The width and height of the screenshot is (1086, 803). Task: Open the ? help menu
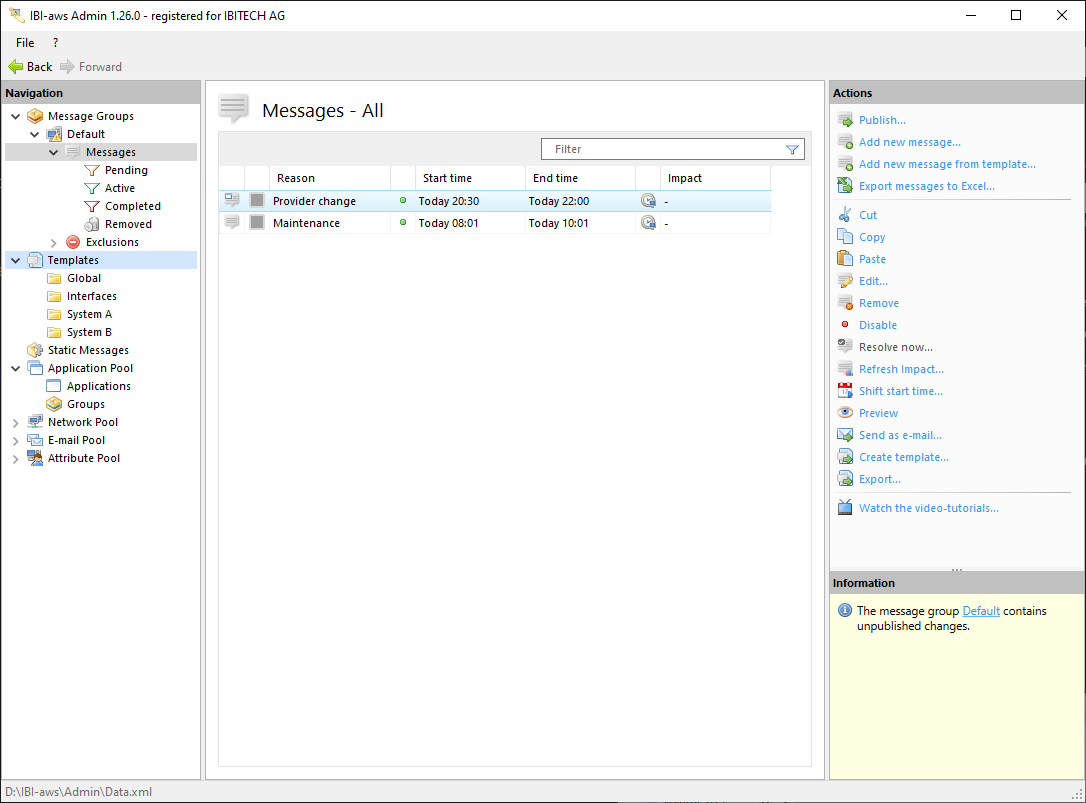pos(55,43)
